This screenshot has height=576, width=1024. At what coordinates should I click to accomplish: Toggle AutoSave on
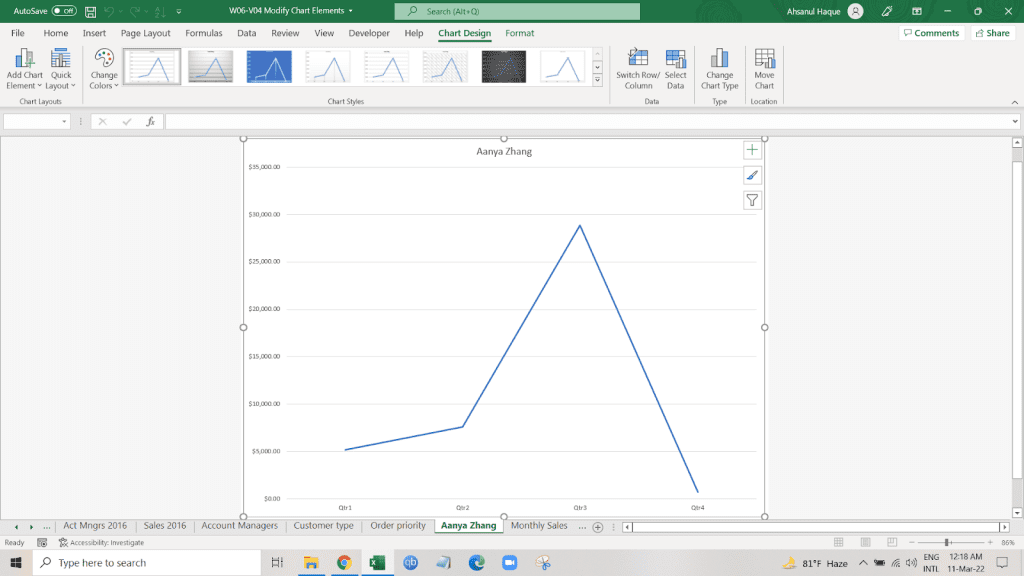(x=66, y=10)
